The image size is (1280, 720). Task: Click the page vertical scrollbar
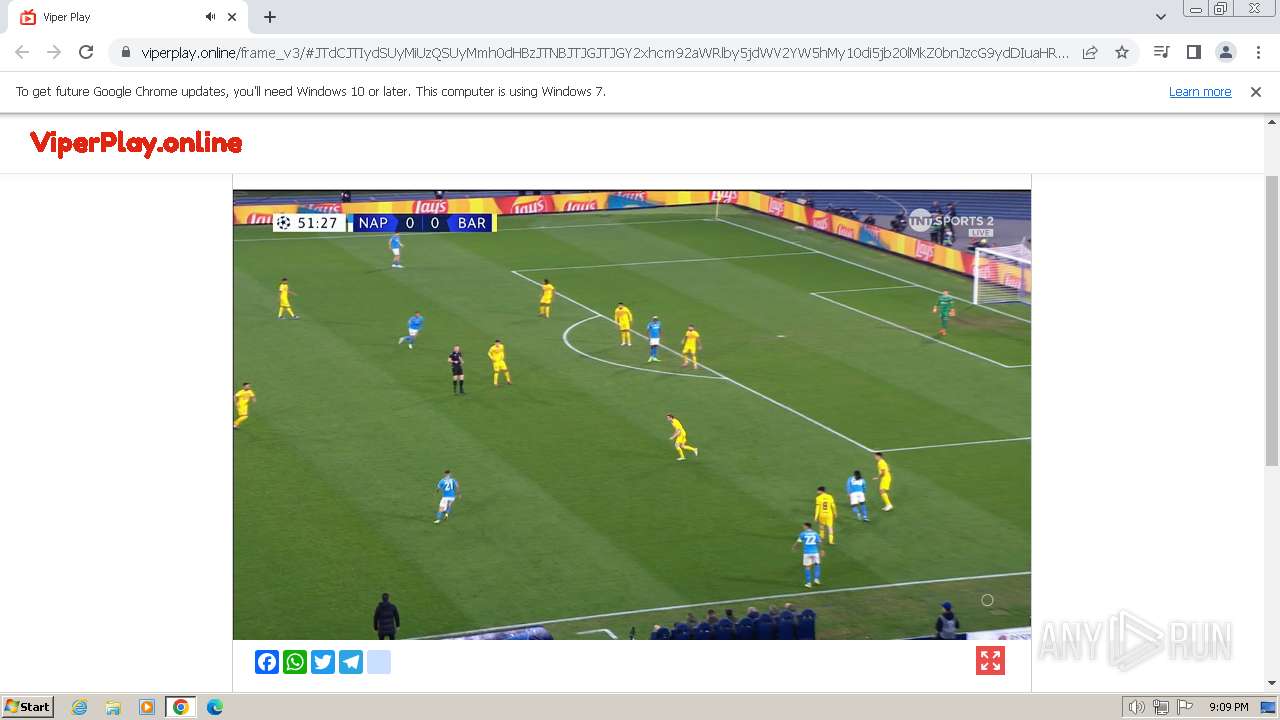coord(1272,320)
